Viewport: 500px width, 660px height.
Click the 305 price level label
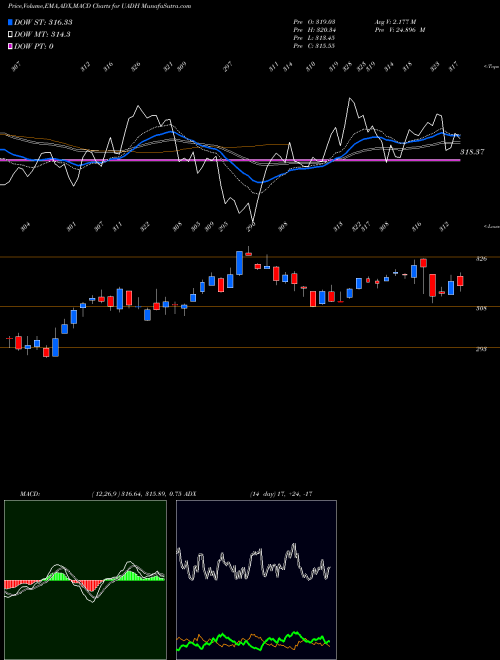[x=481, y=309]
